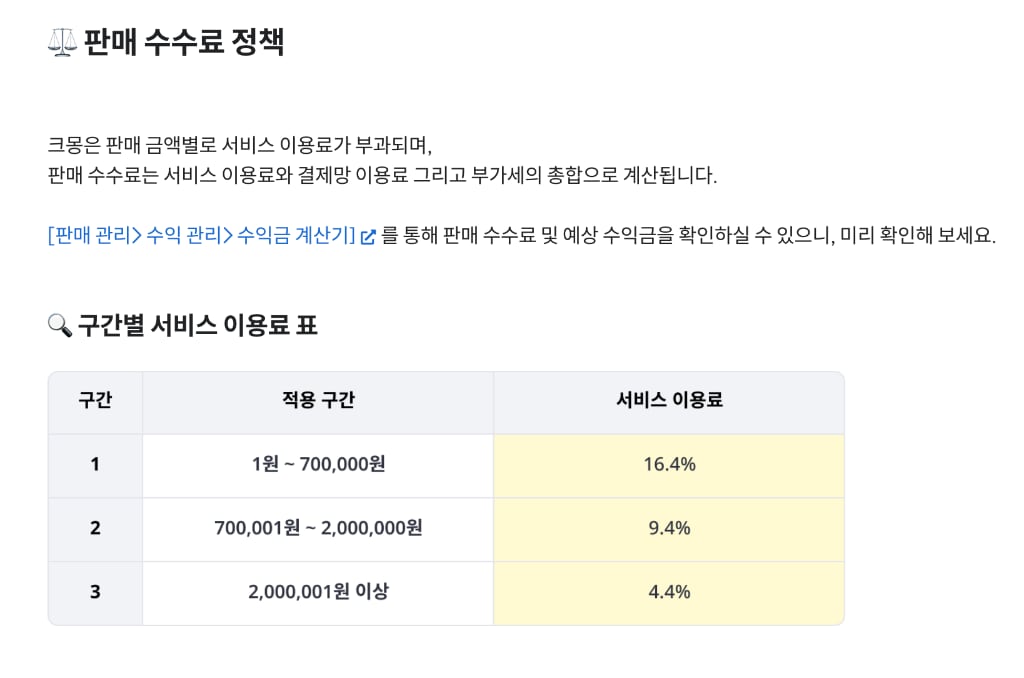Select the 4.4% fee cell

click(669, 593)
